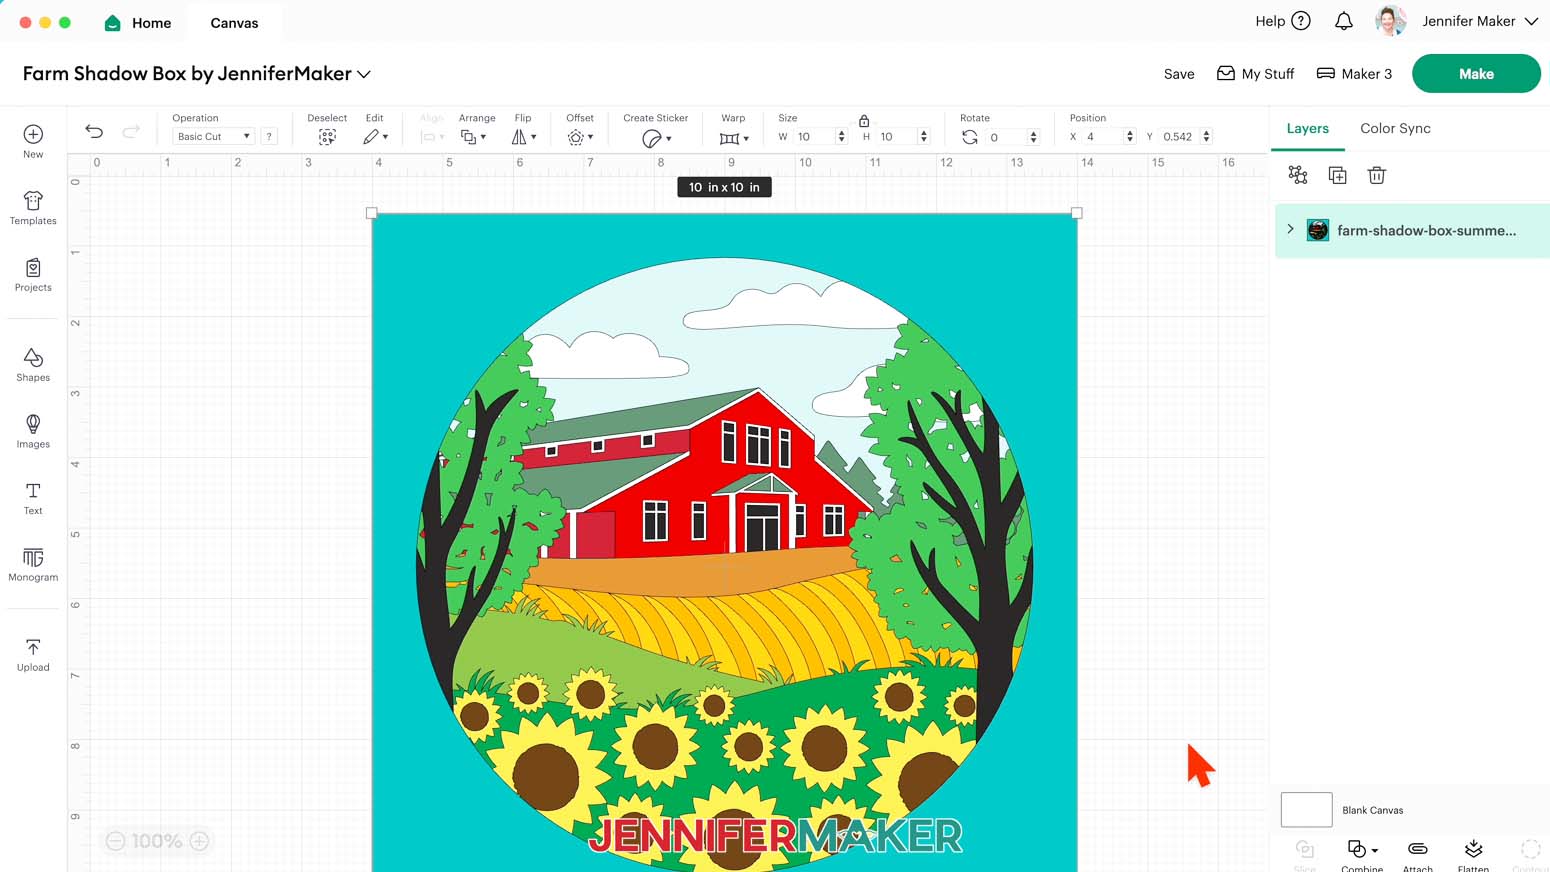
Task: Open the project title dropdown chevron
Action: [364, 74]
